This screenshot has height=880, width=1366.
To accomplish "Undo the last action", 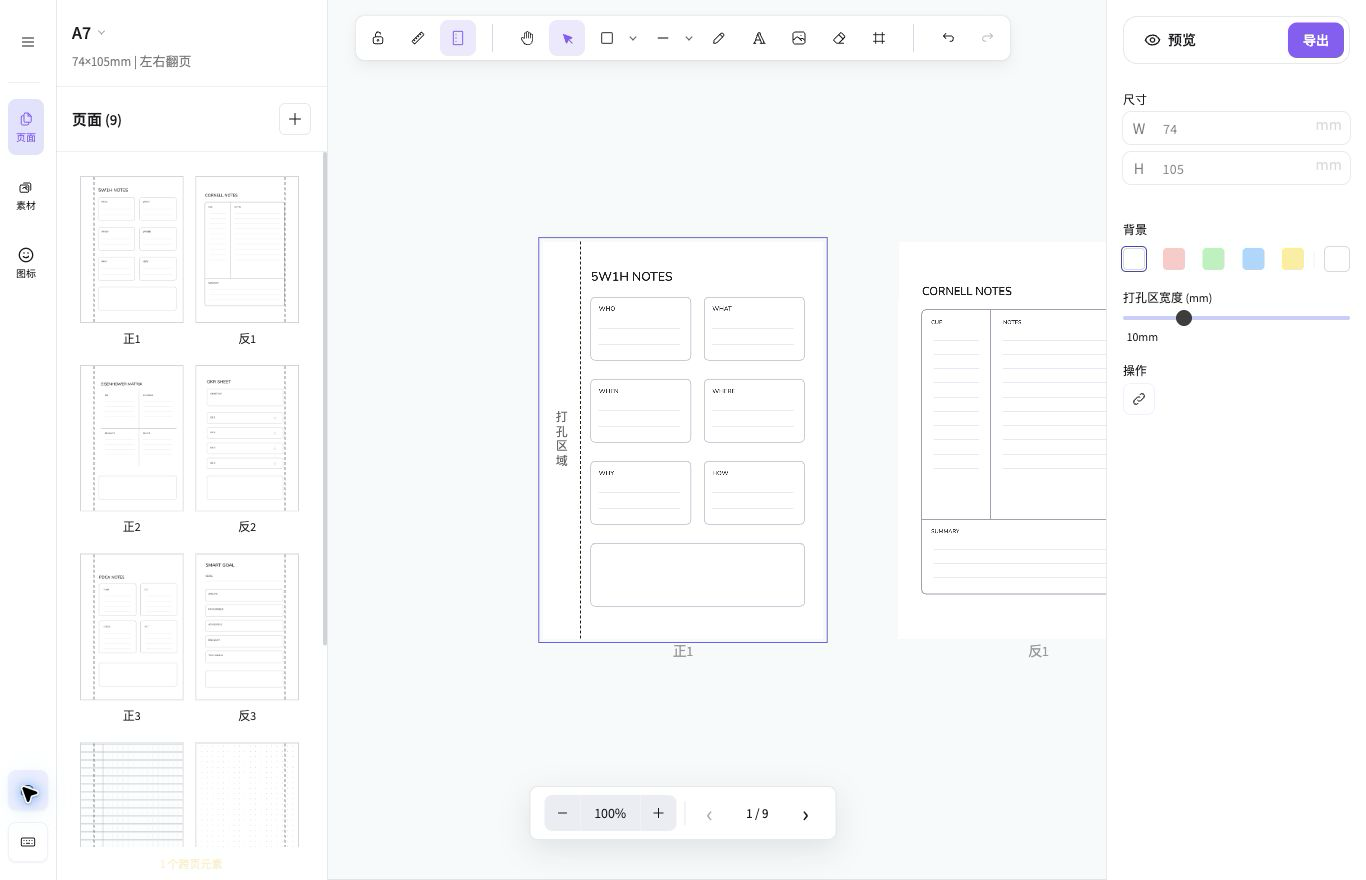I will tap(948, 38).
